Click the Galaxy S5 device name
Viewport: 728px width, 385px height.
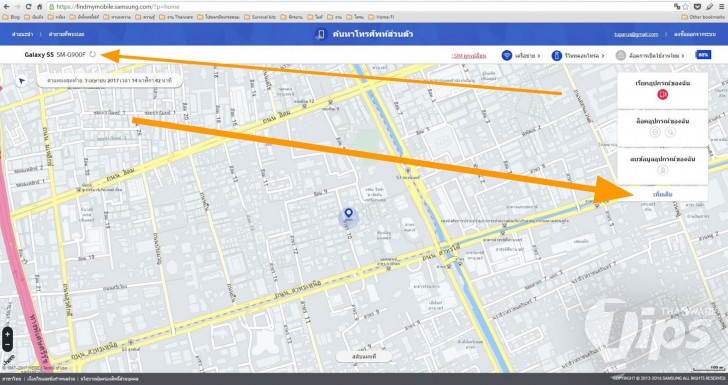[39, 55]
